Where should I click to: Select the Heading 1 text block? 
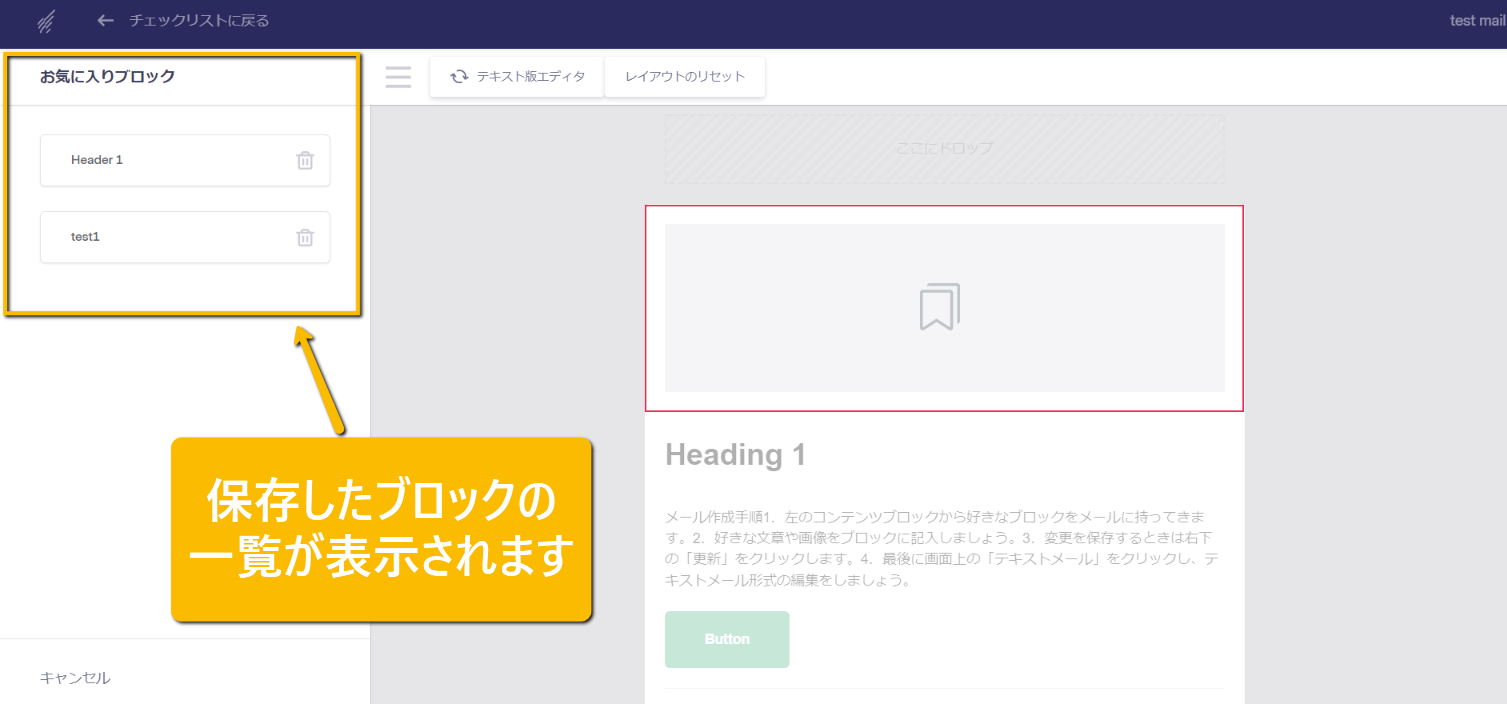(x=735, y=455)
